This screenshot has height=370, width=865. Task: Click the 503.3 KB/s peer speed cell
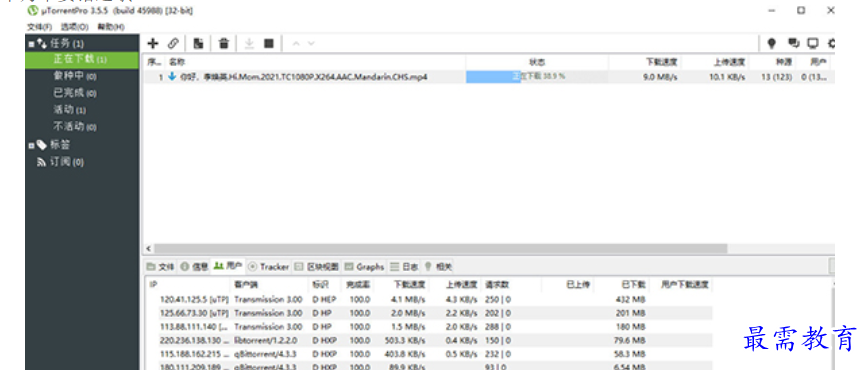pyautogui.click(x=405, y=340)
